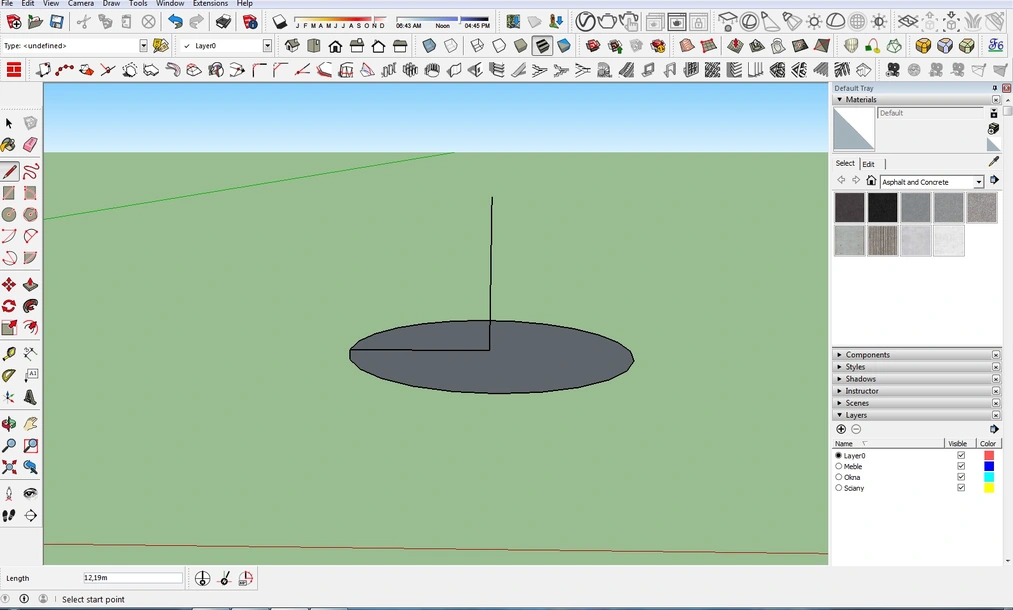Toggle visibility of the Meble layer
This screenshot has height=610, width=1013.
click(959, 466)
